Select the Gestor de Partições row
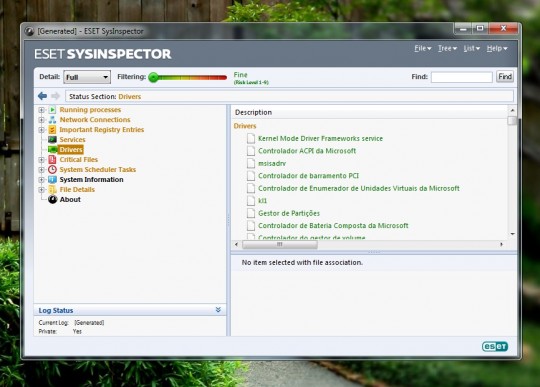 (x=289, y=213)
